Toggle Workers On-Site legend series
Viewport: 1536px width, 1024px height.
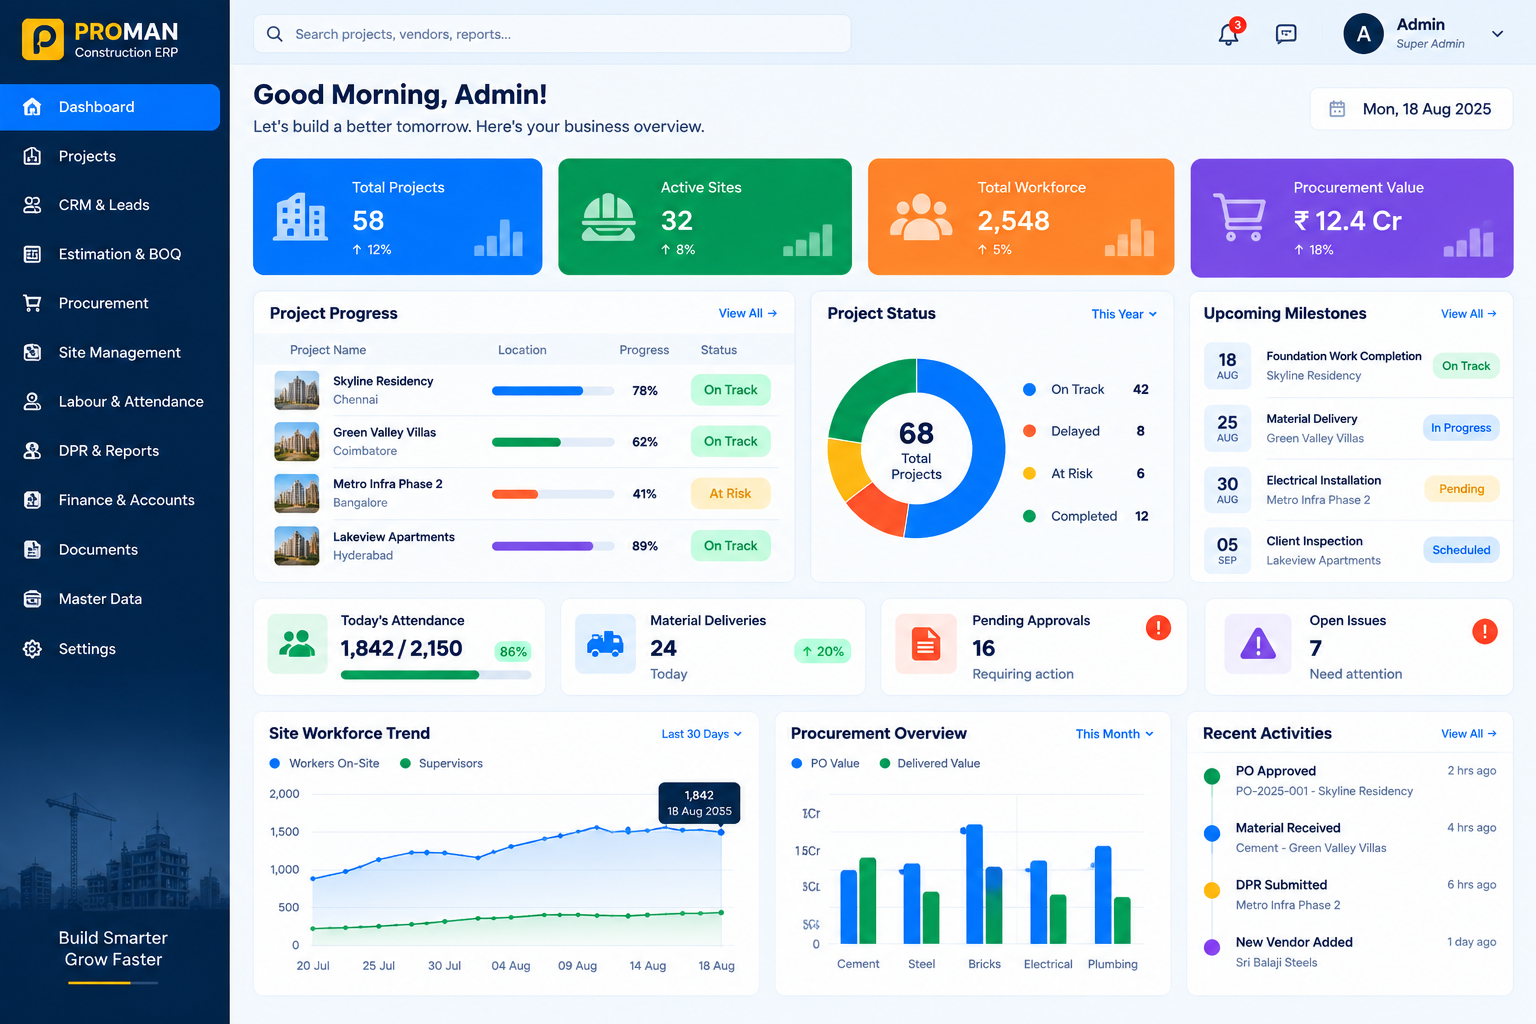pos(325,764)
